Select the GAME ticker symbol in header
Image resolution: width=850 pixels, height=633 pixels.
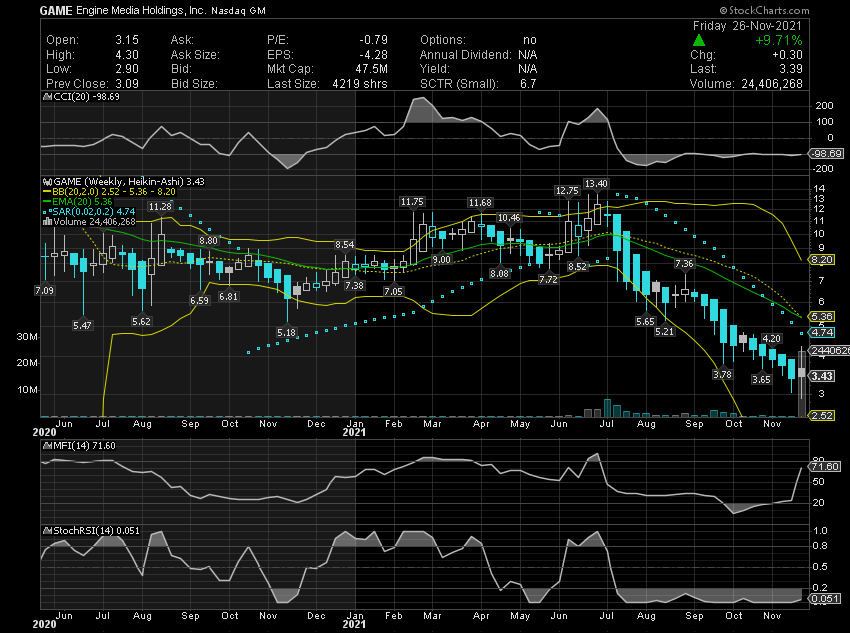pos(56,11)
